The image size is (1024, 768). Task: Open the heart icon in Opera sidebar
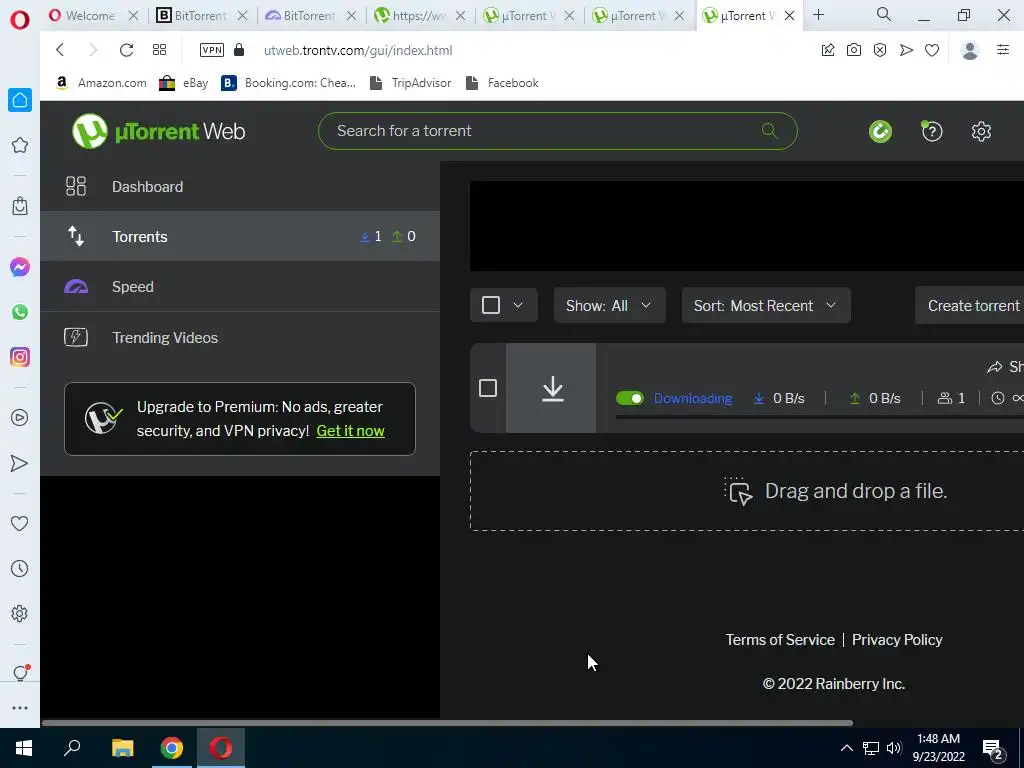pyautogui.click(x=20, y=523)
